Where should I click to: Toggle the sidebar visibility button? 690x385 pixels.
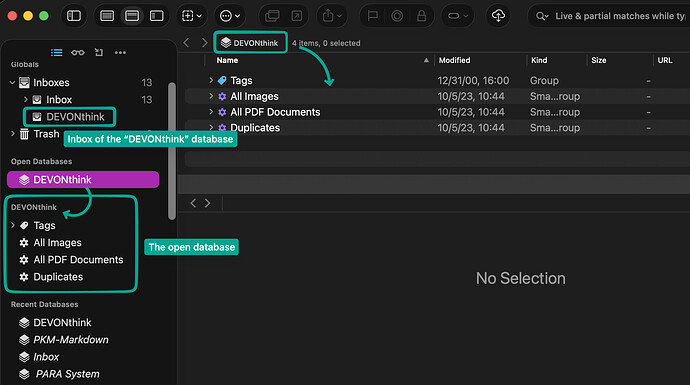point(73,16)
